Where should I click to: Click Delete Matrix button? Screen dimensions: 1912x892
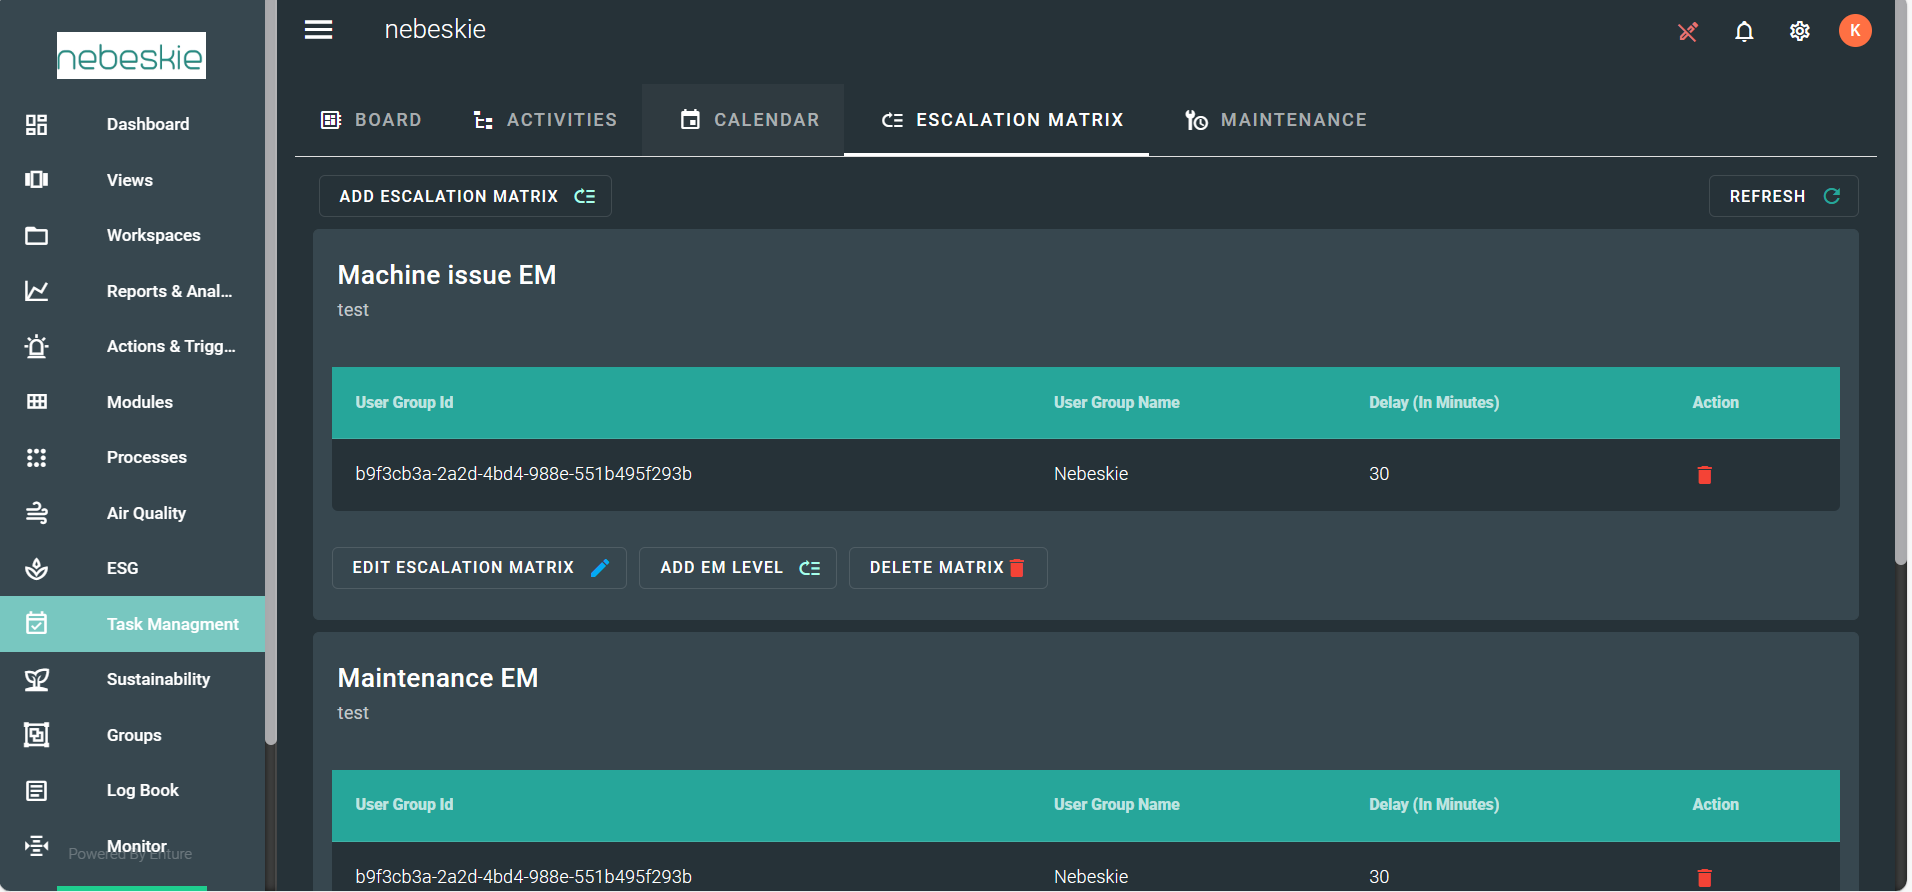[x=947, y=568]
